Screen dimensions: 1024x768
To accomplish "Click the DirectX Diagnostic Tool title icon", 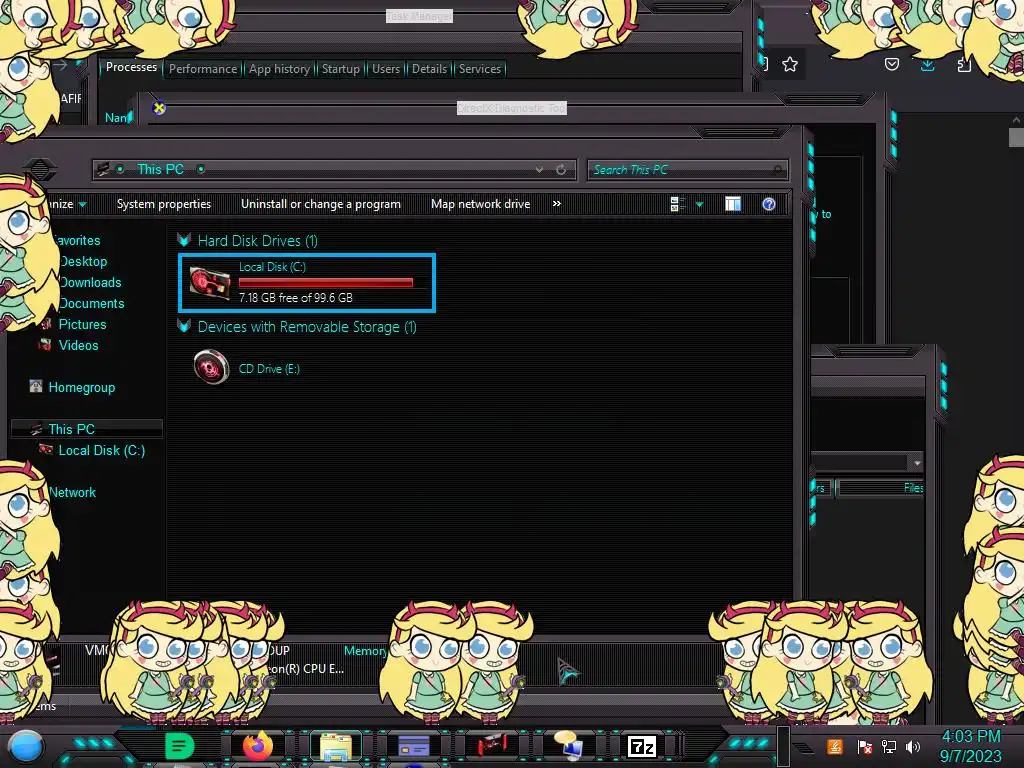I will pyautogui.click(x=159, y=108).
